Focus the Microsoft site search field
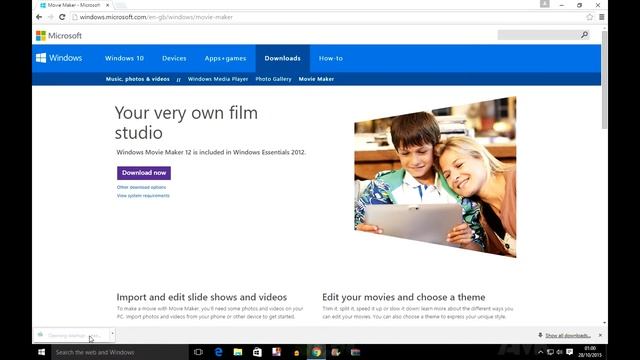The height and width of the screenshot is (360, 640). (x=539, y=35)
